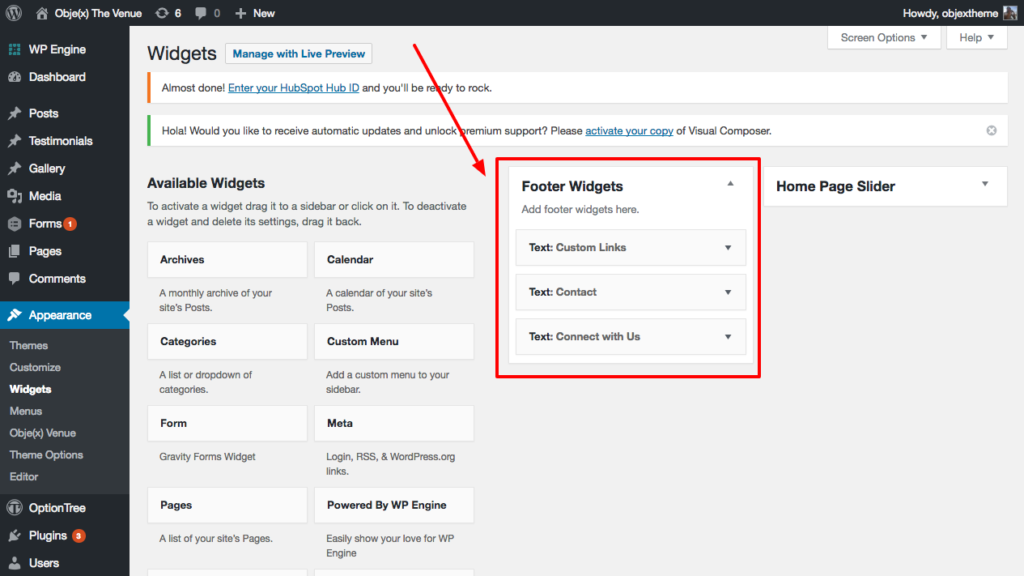
Task: Click the Dashboard gauge icon
Action: [14, 77]
